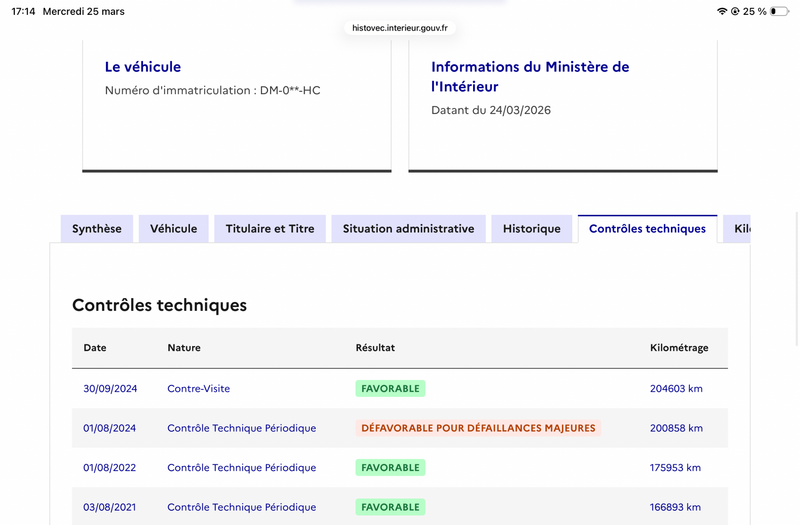Select the 200858 km value
The width and height of the screenshot is (800, 525).
pos(676,428)
